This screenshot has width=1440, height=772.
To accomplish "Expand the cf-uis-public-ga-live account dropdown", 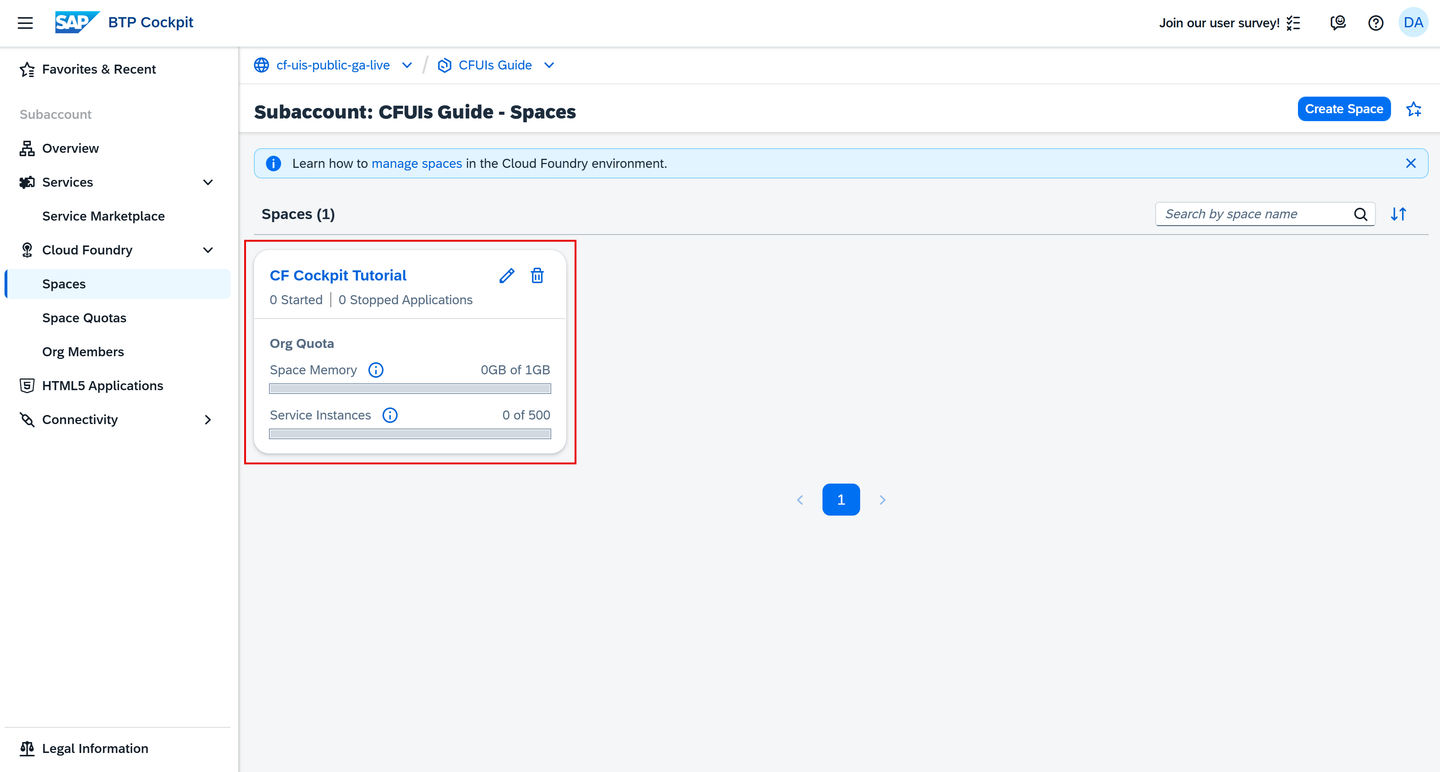I will pyautogui.click(x=407, y=65).
